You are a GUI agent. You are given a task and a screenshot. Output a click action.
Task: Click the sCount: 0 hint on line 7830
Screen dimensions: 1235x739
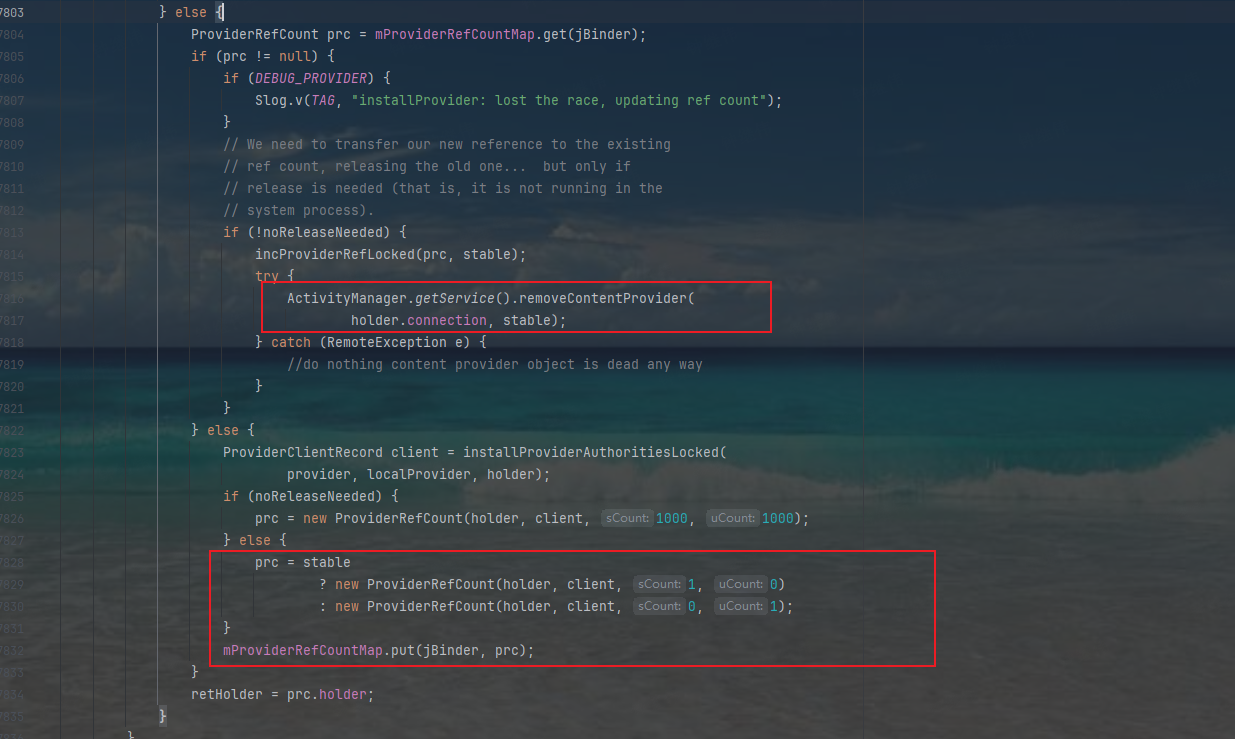658,606
